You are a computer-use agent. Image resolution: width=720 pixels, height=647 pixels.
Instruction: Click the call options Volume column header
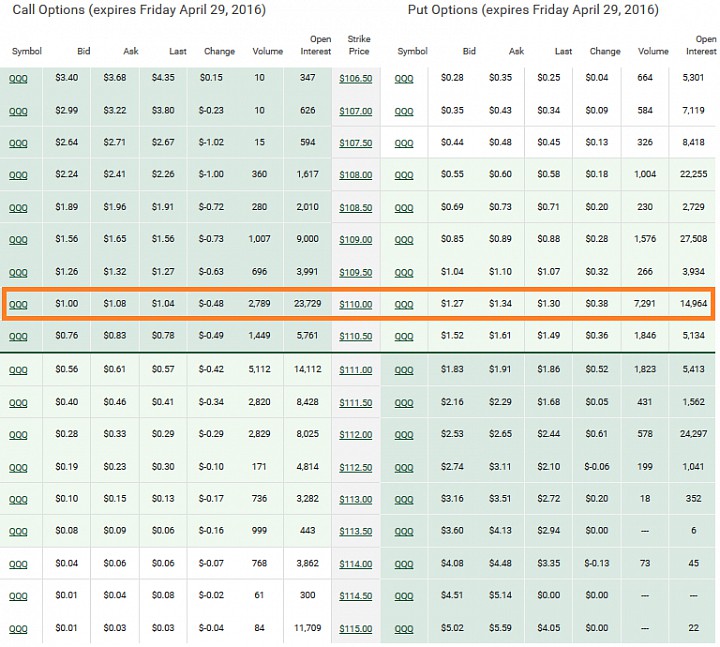pos(268,51)
